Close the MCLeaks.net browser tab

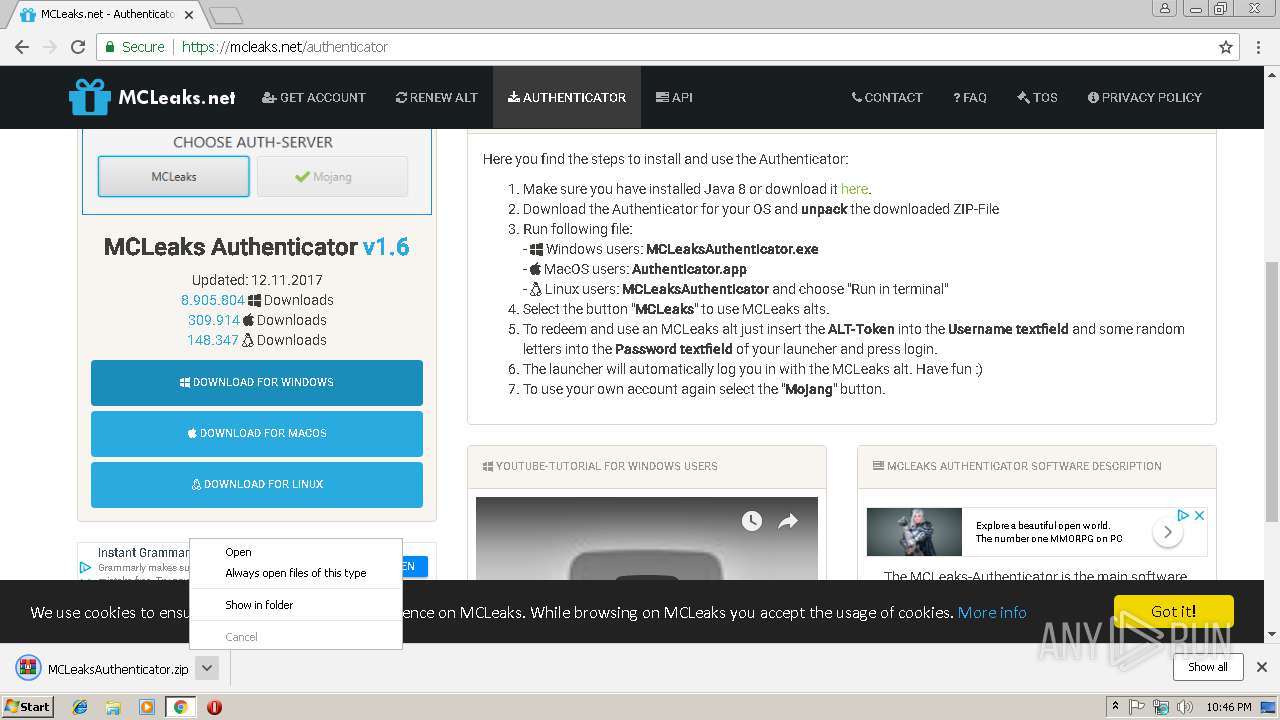click(x=189, y=14)
